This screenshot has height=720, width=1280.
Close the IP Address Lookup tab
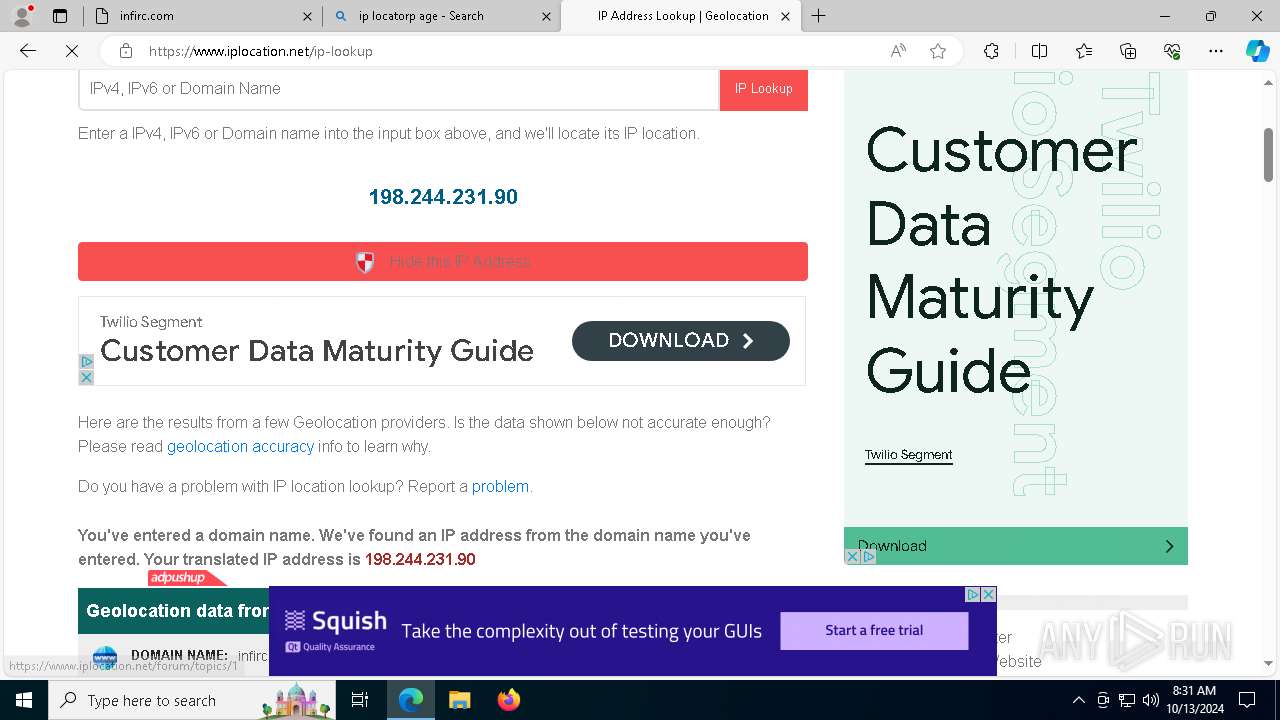click(x=785, y=16)
